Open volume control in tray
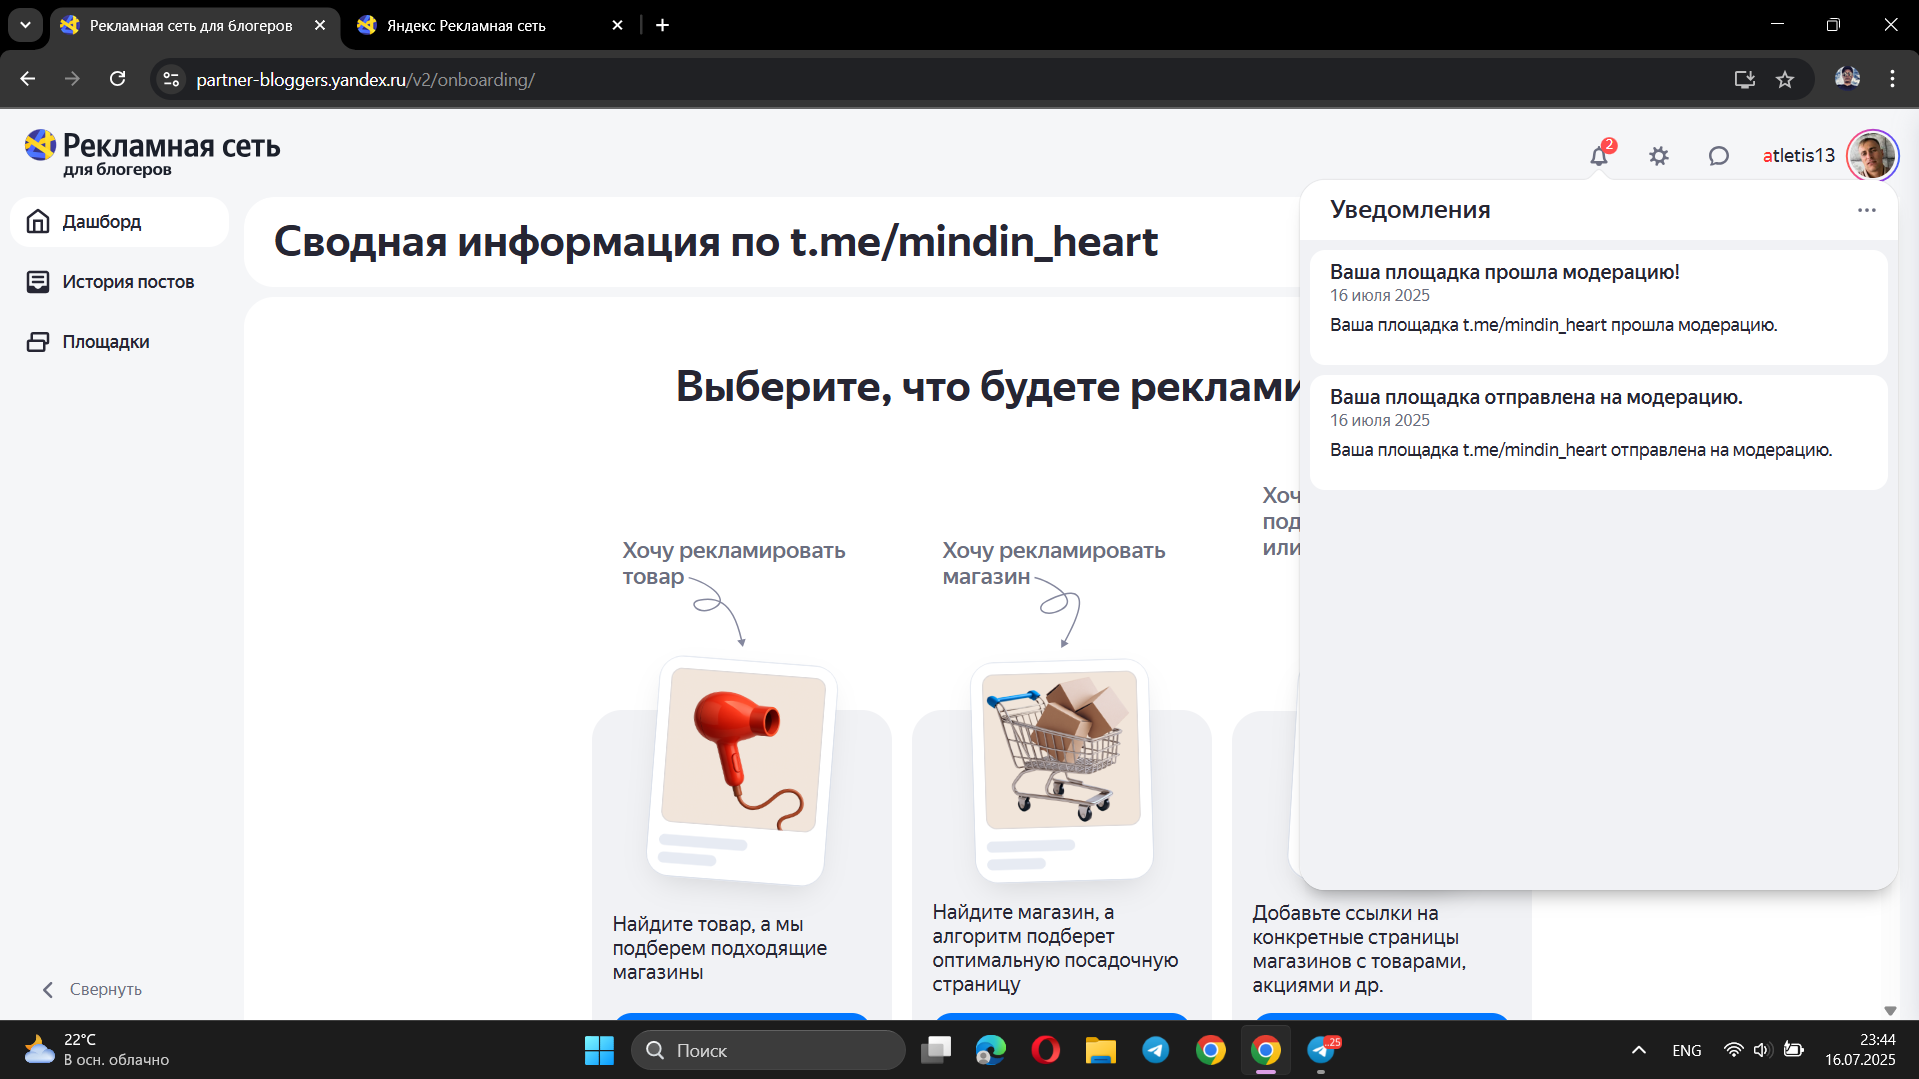The height and width of the screenshot is (1079, 1919). point(1762,1050)
